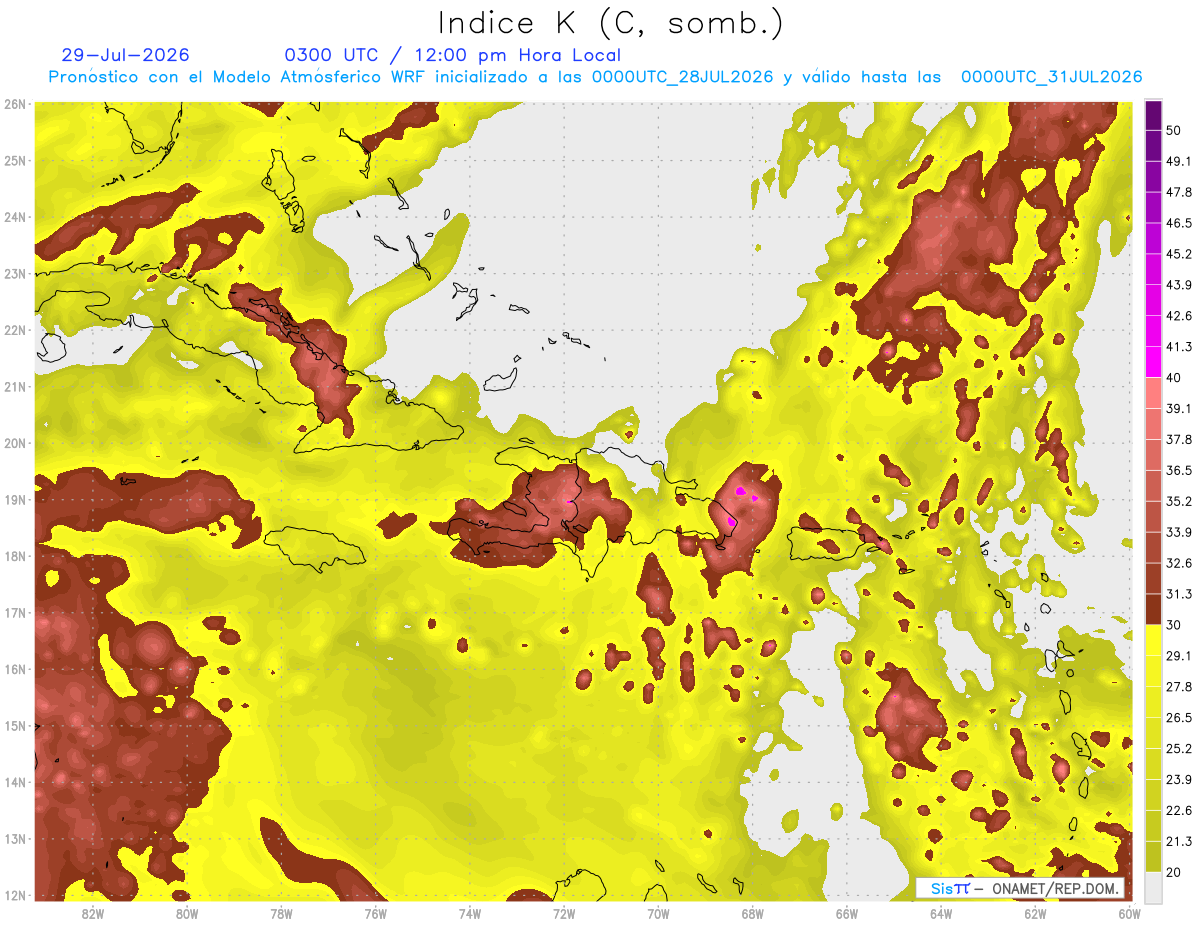Screen dimensions: 1200x927
Task: Select the 19N latitude label
Action: (15, 500)
